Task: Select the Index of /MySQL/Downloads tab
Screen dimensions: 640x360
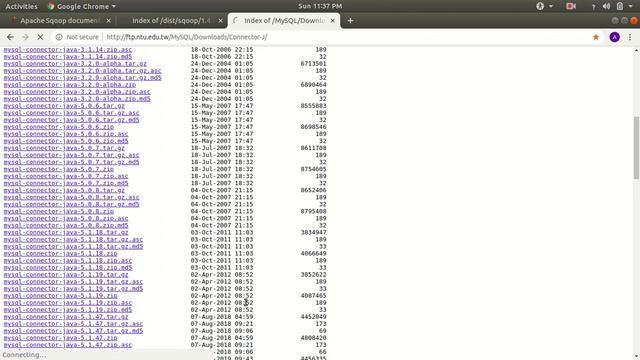Action: pos(284,20)
